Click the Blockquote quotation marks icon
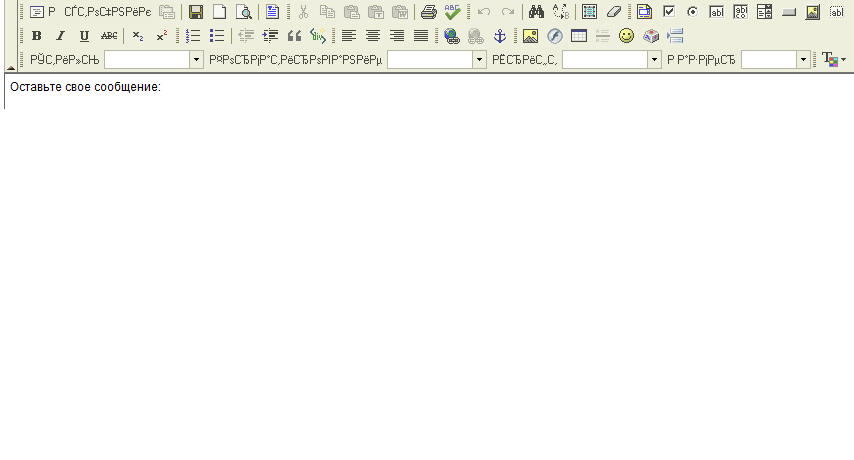The height and width of the screenshot is (460, 854). 294,36
